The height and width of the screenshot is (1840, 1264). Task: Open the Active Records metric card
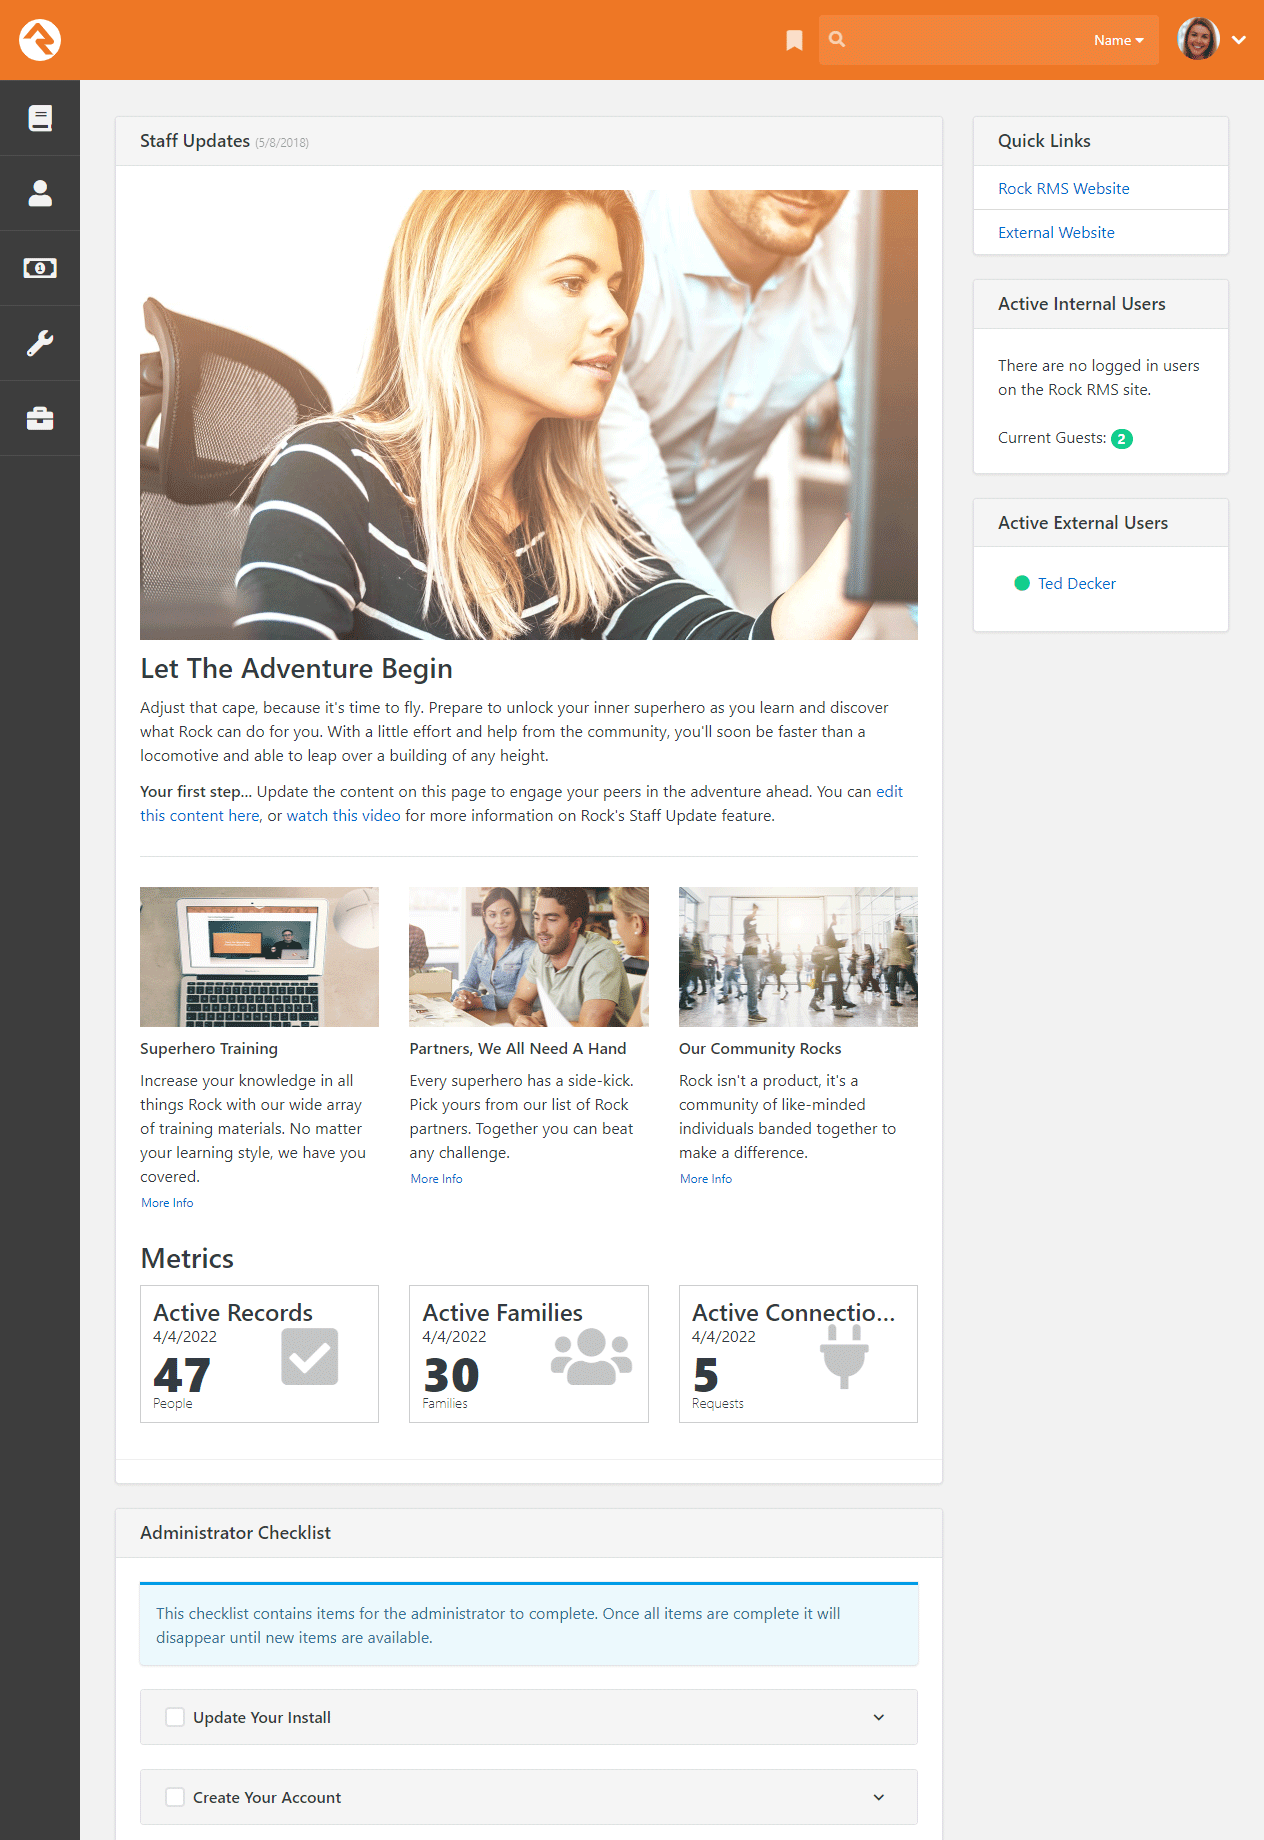point(259,1354)
